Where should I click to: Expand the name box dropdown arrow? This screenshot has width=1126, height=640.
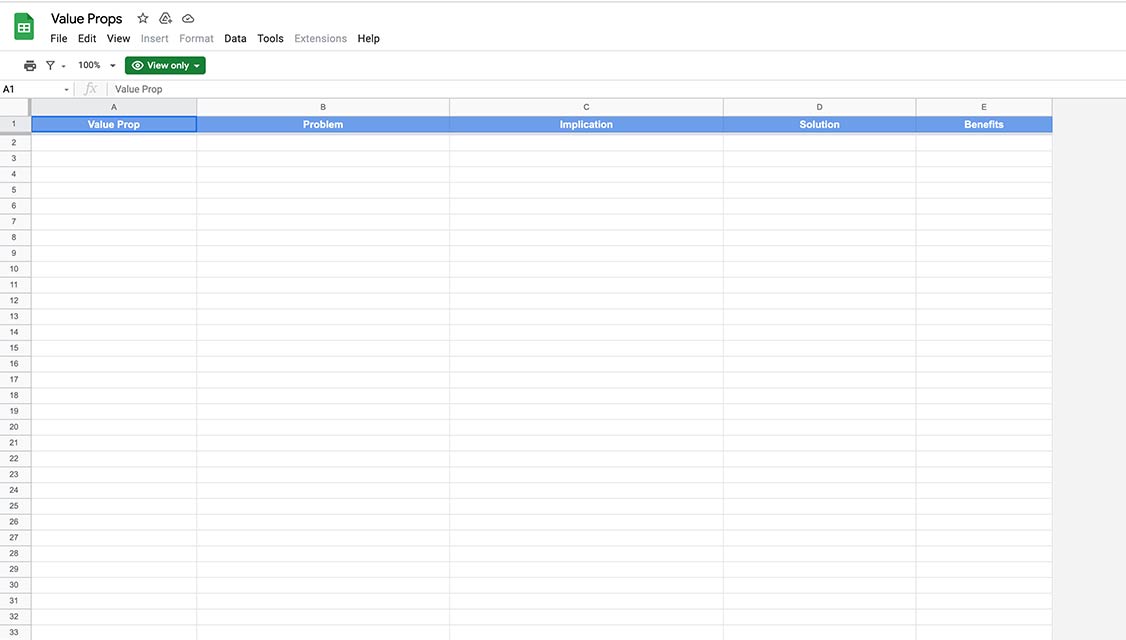[67, 89]
